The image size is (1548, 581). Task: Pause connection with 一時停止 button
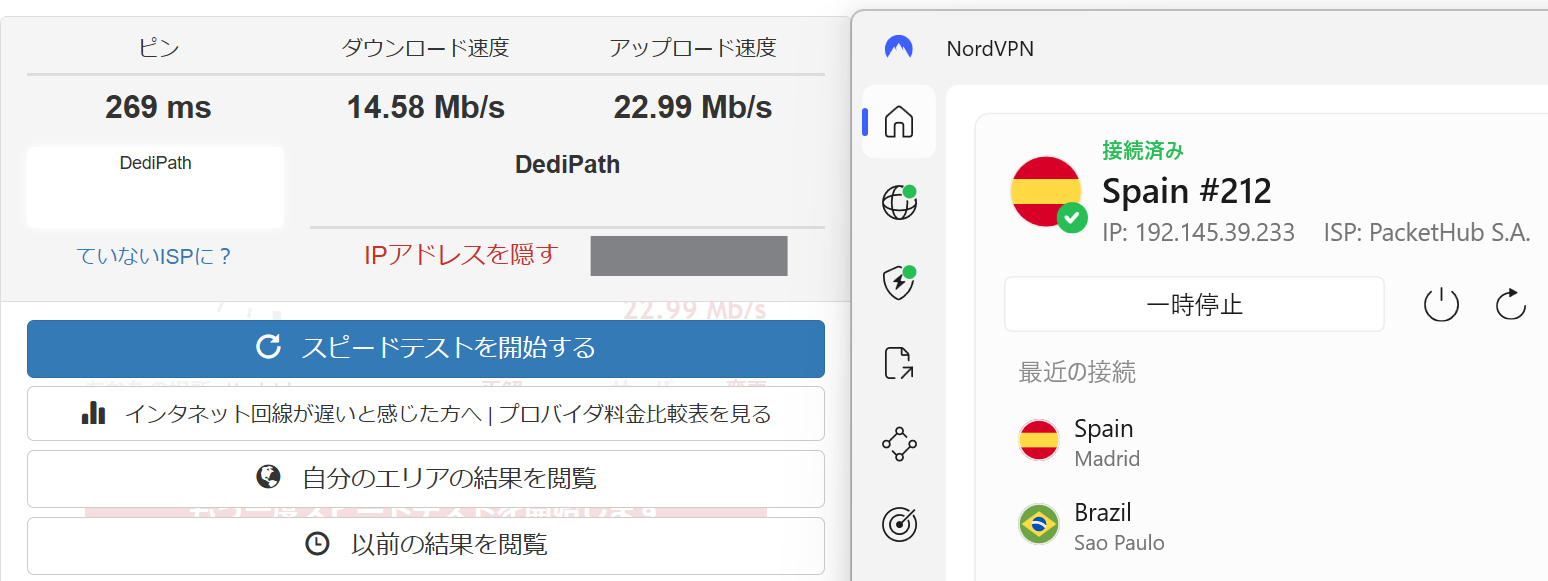point(1194,304)
